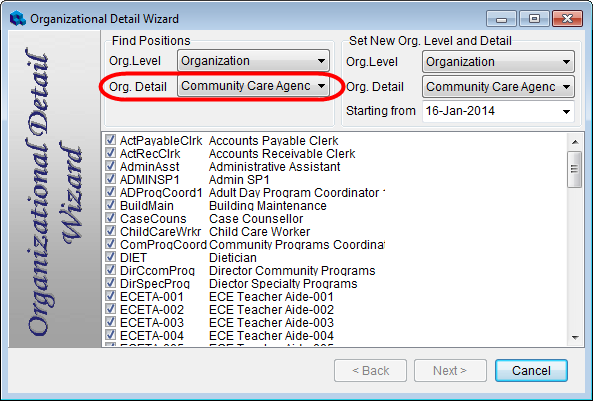Minimize the Organizational Detail Wizard window
593x401 pixels.
click(x=501, y=19)
